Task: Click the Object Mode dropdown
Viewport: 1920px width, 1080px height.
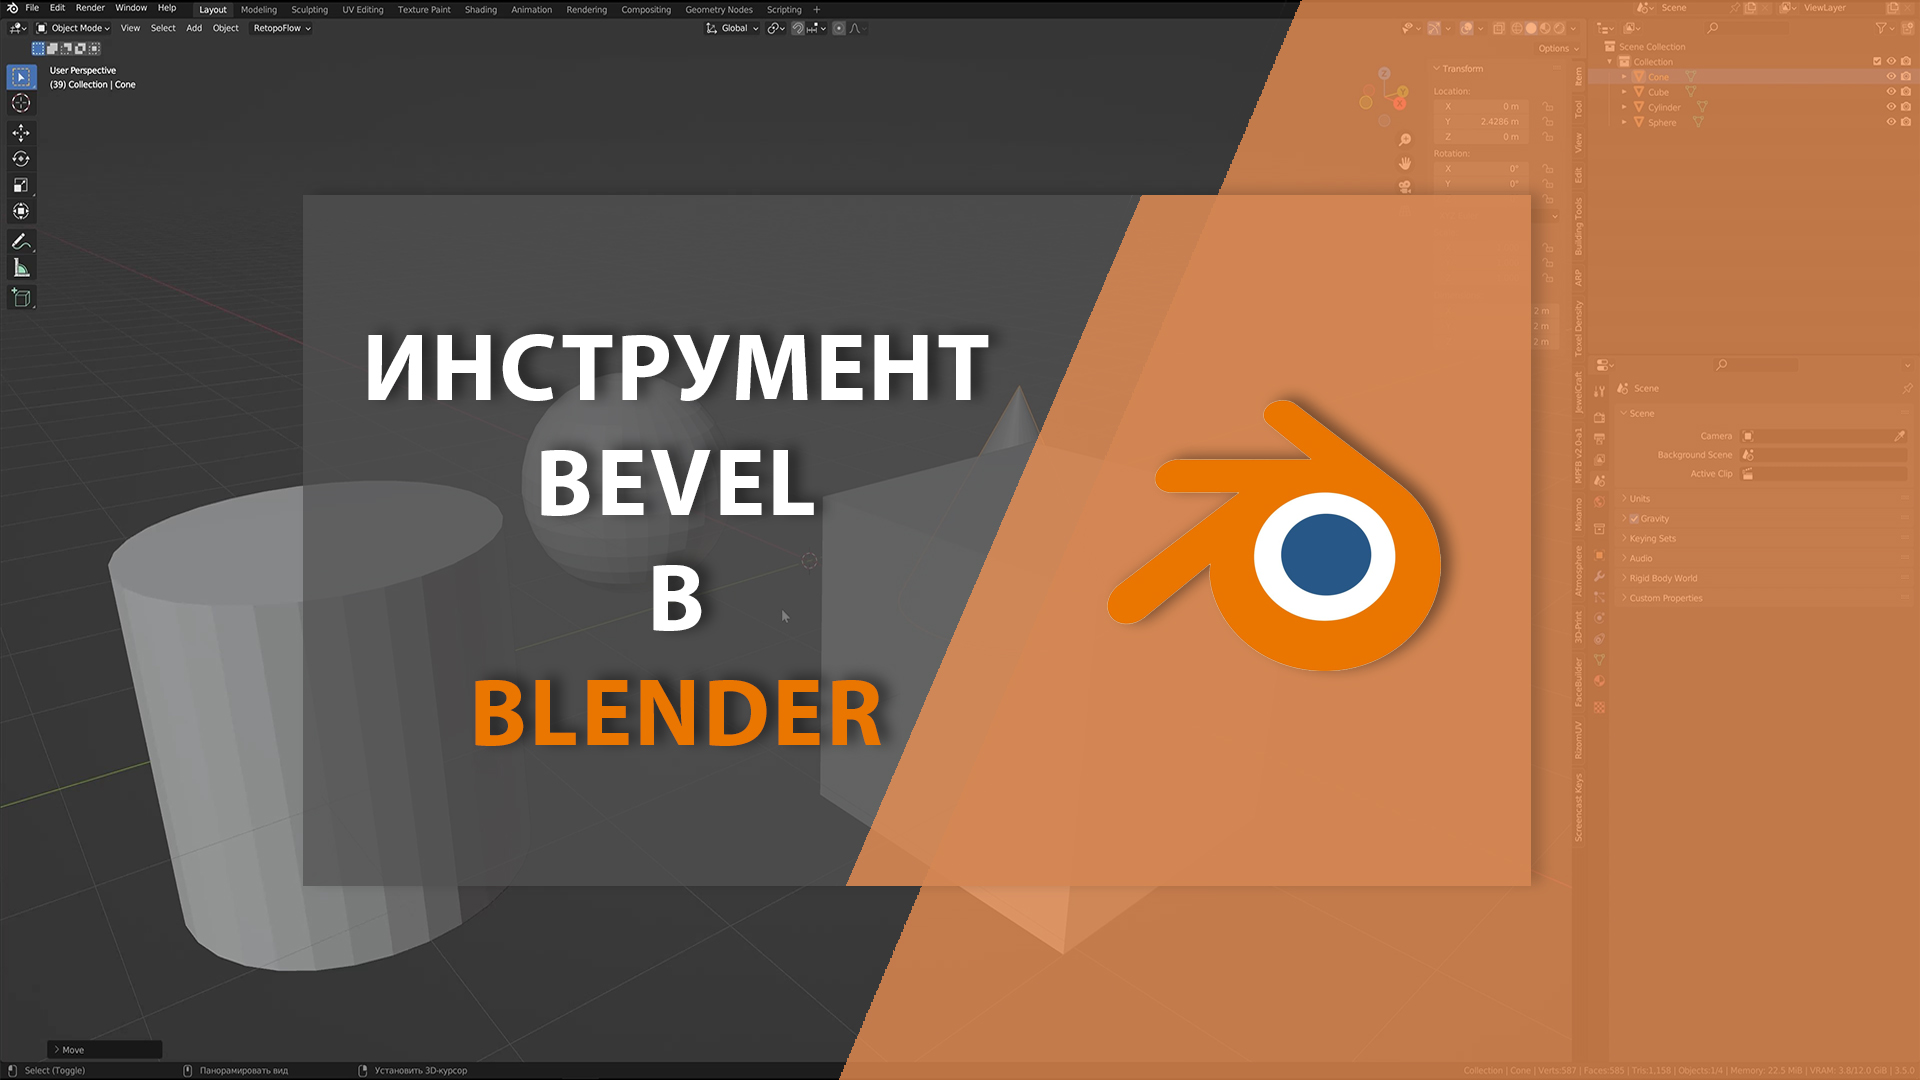Action: (73, 29)
